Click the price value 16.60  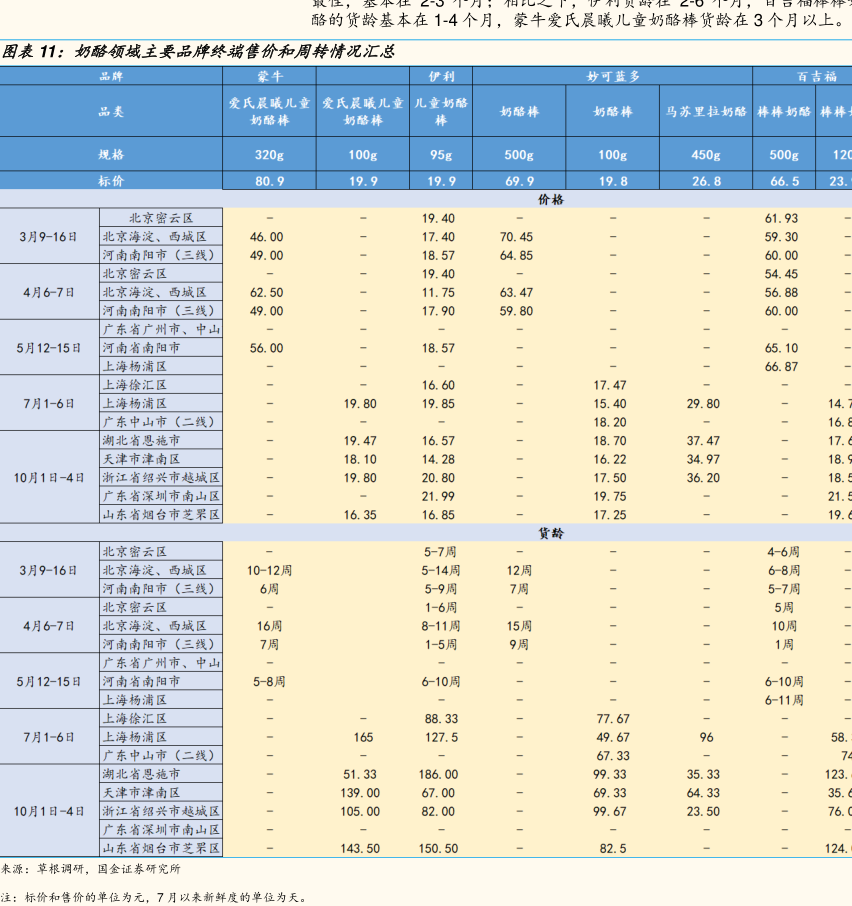(x=438, y=385)
